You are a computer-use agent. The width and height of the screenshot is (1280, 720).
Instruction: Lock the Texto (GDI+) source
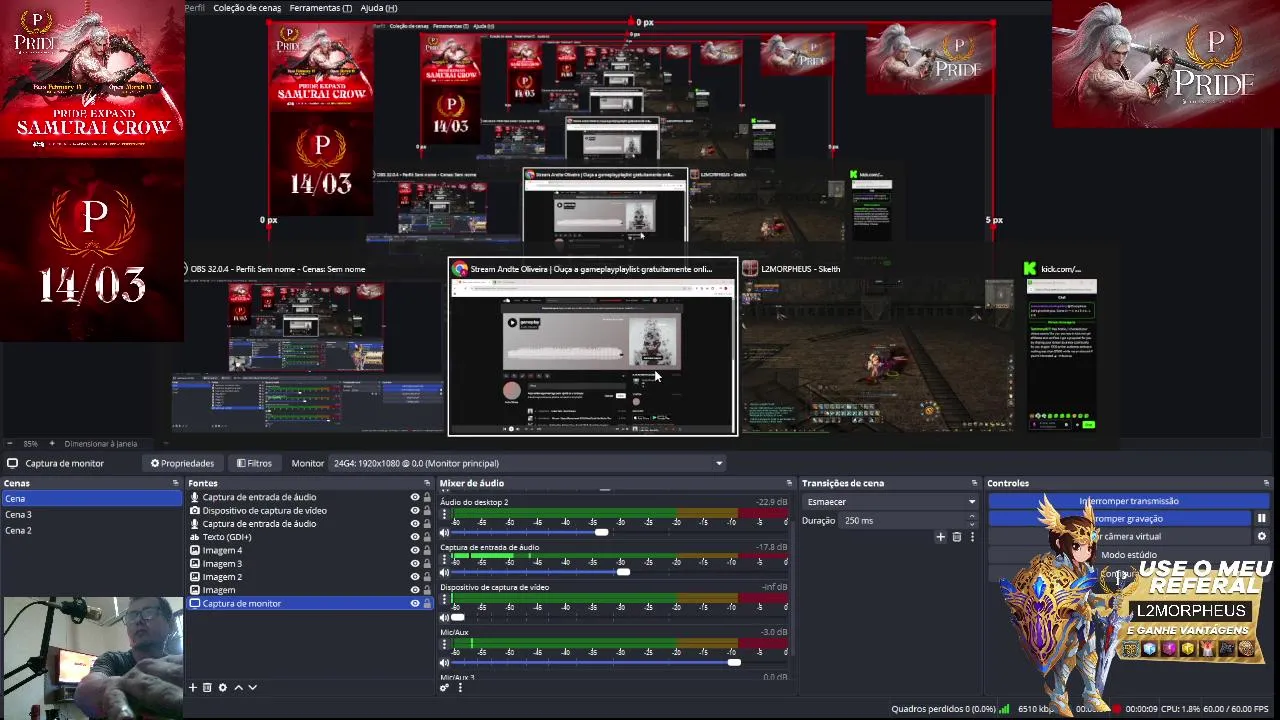[x=427, y=537]
